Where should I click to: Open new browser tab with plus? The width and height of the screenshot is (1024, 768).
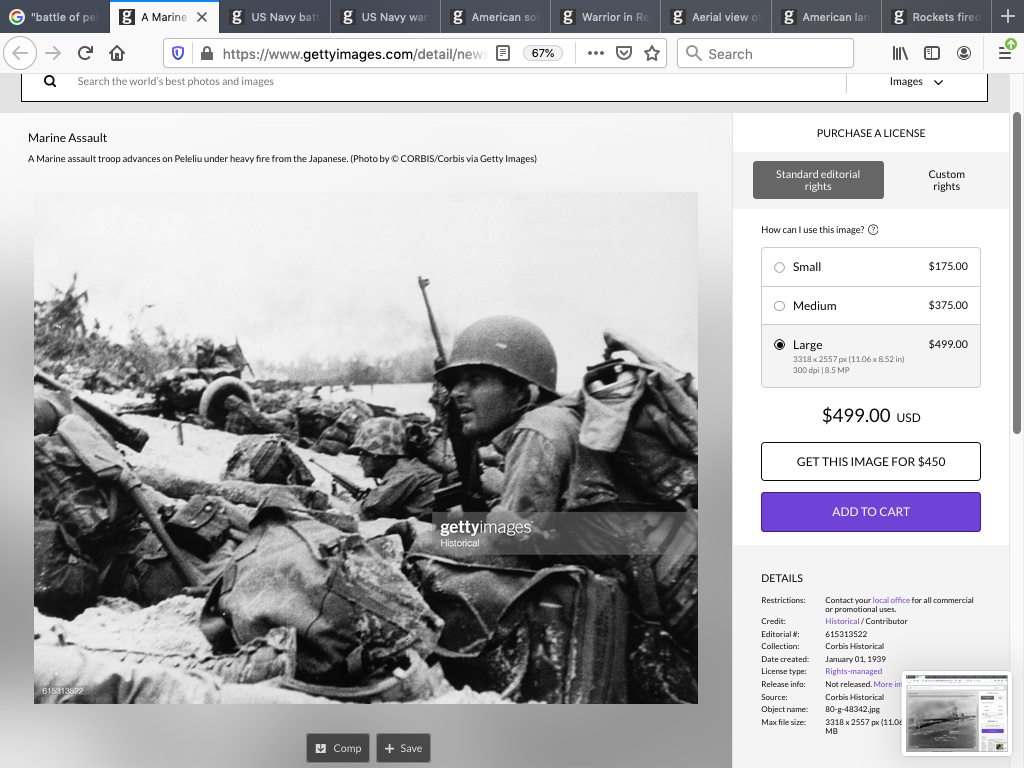[1007, 17]
